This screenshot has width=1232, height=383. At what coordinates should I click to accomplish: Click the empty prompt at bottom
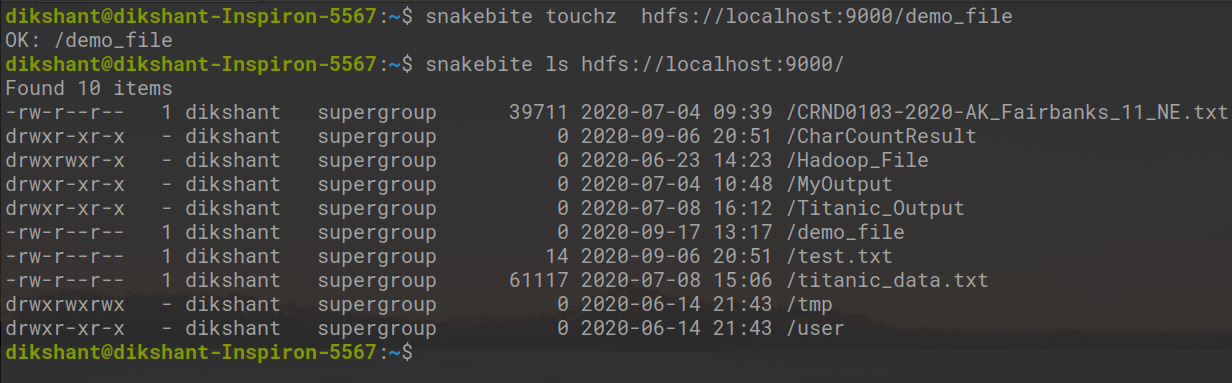208,352
